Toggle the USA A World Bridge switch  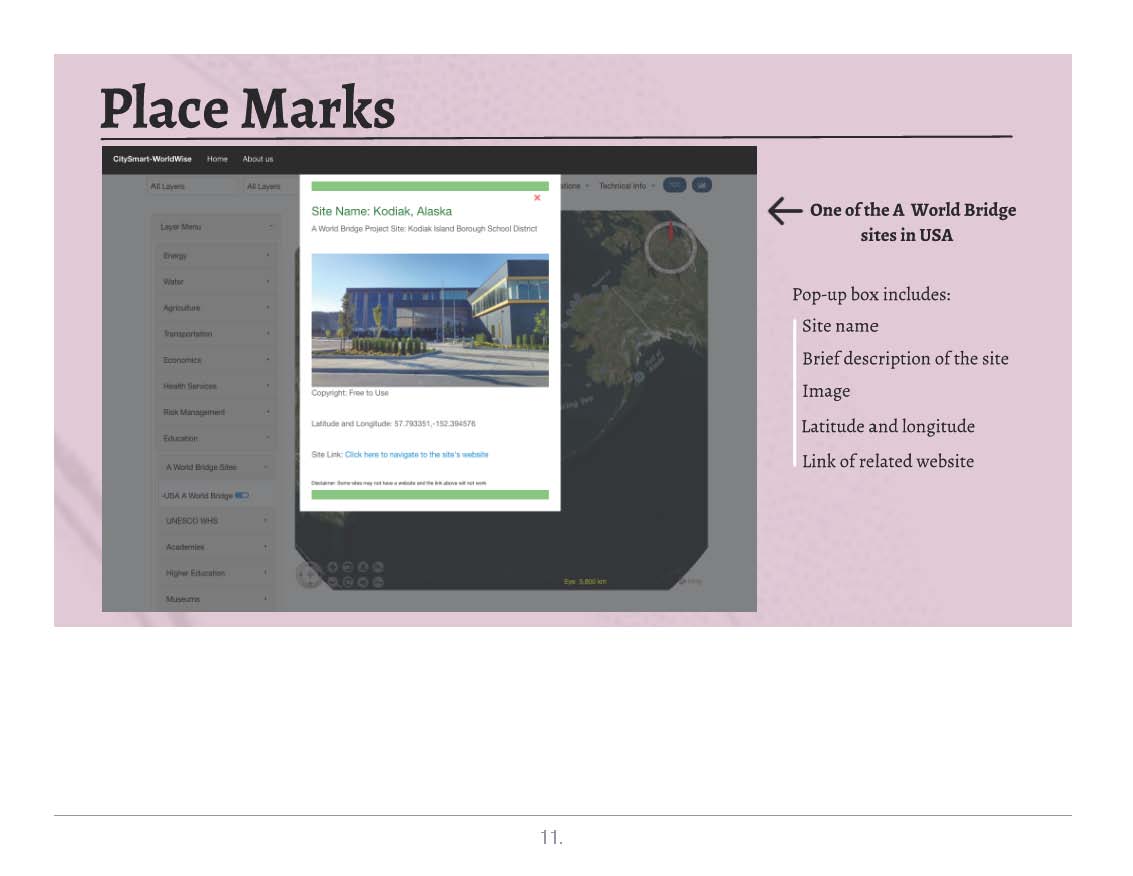point(242,495)
